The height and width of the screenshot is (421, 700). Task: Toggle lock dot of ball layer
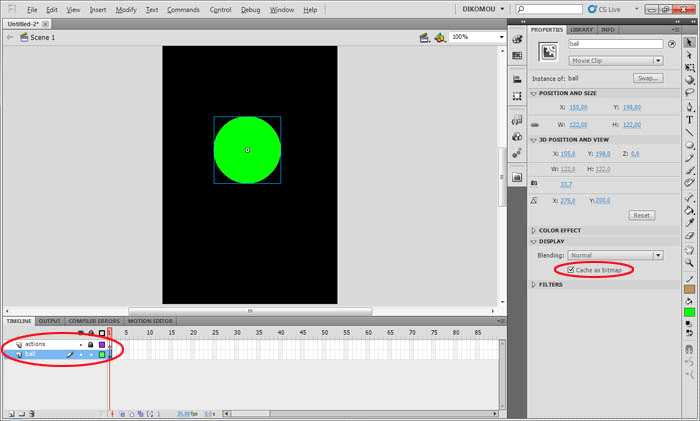pos(91,355)
